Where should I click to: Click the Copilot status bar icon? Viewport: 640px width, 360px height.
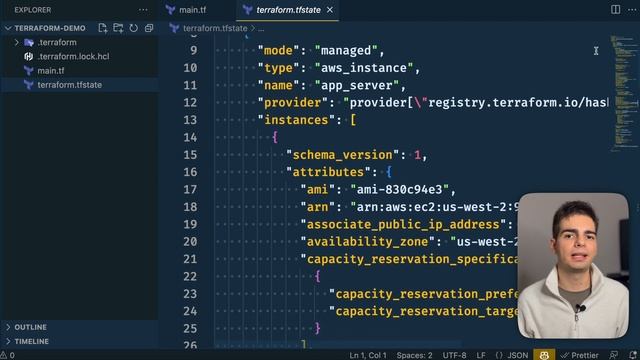pos(544,355)
